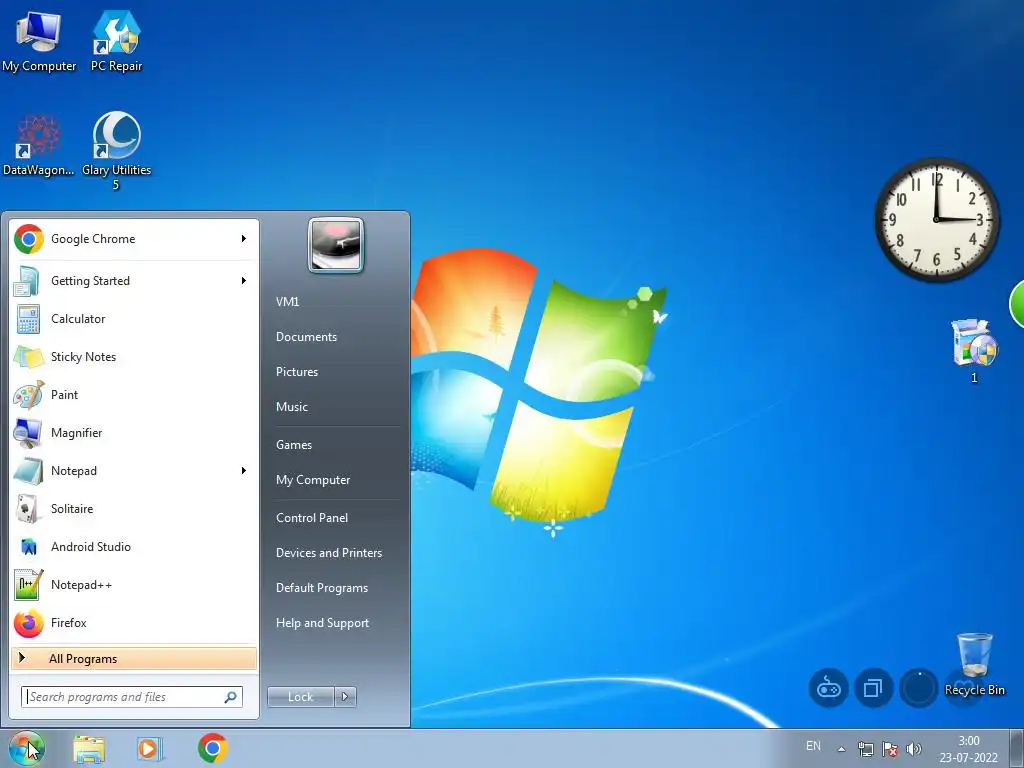Show hidden tray icons arrow
Viewport: 1024px width, 768px height.
click(842, 749)
